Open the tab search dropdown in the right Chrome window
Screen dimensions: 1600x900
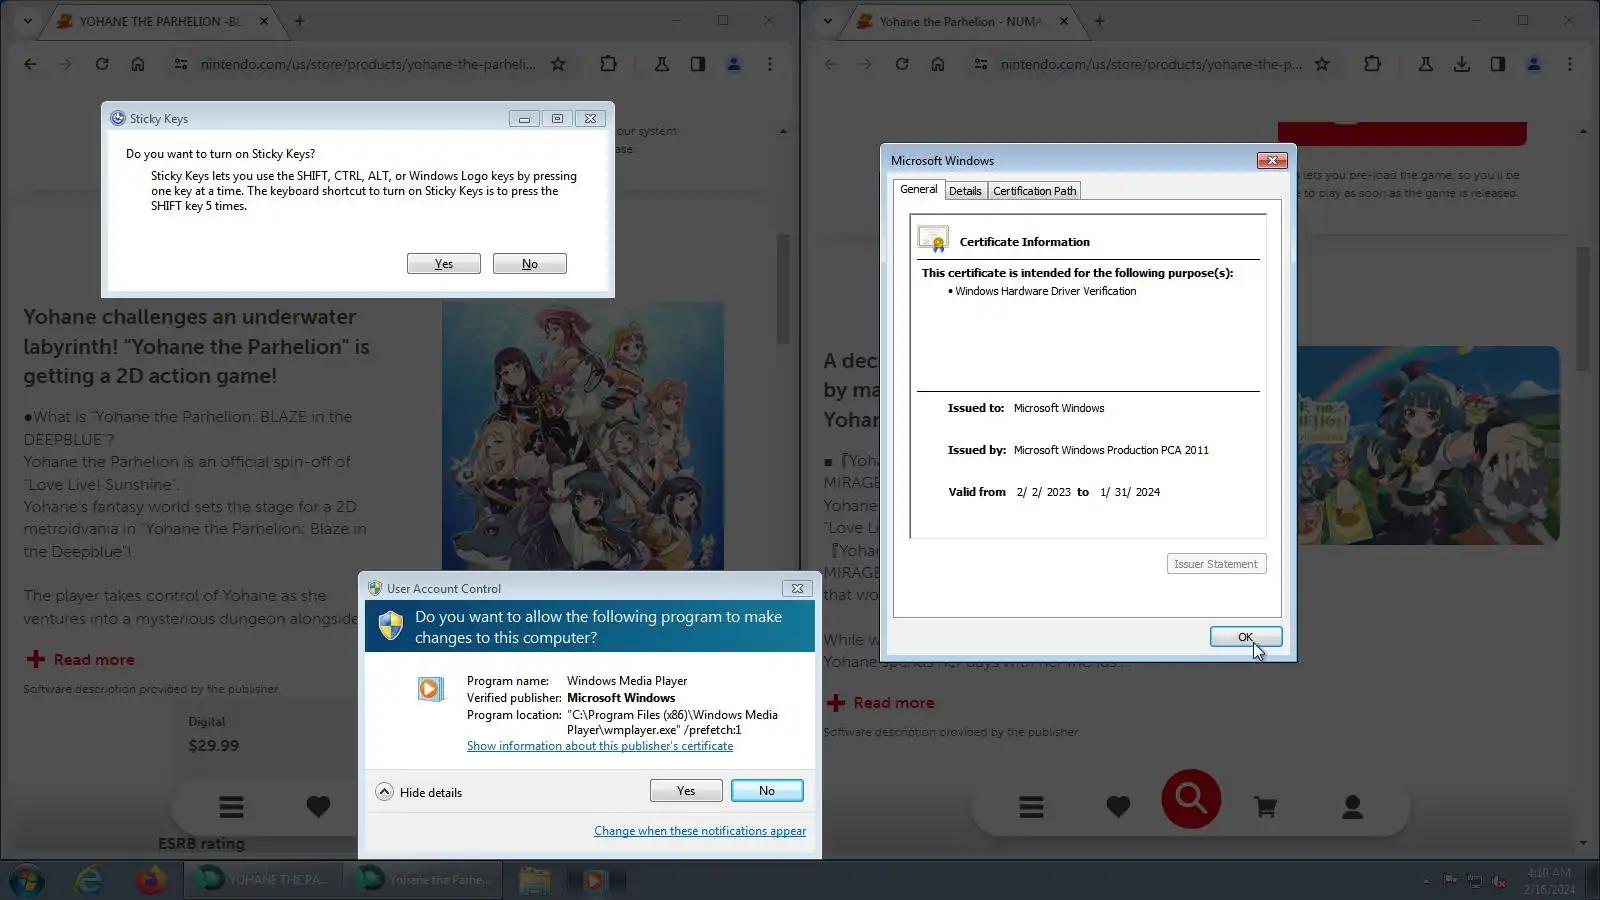(x=827, y=21)
